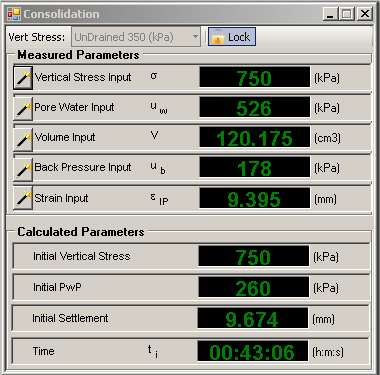
Task: Select the UnDrained 350 (kPa) combo box
Action: pyautogui.click(x=136, y=37)
